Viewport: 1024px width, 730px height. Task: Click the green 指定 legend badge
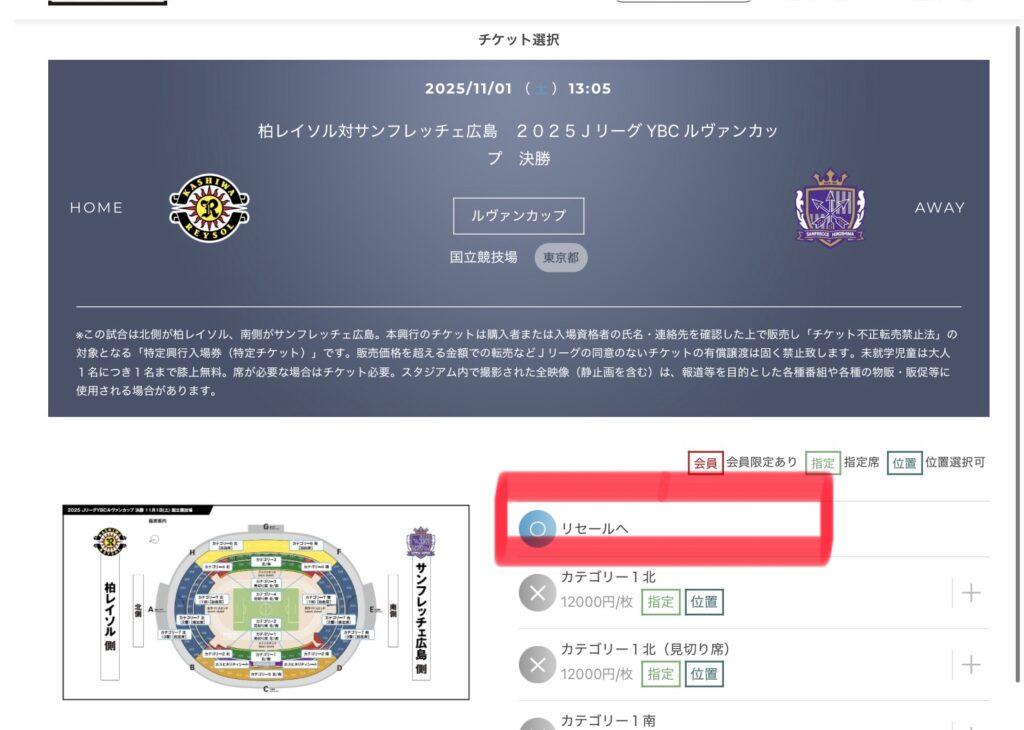(x=823, y=462)
